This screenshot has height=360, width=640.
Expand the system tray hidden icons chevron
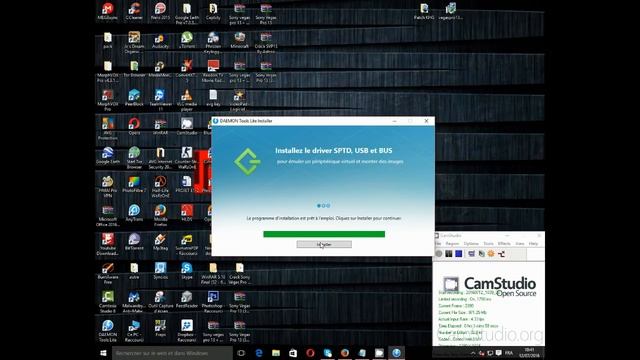point(473,353)
